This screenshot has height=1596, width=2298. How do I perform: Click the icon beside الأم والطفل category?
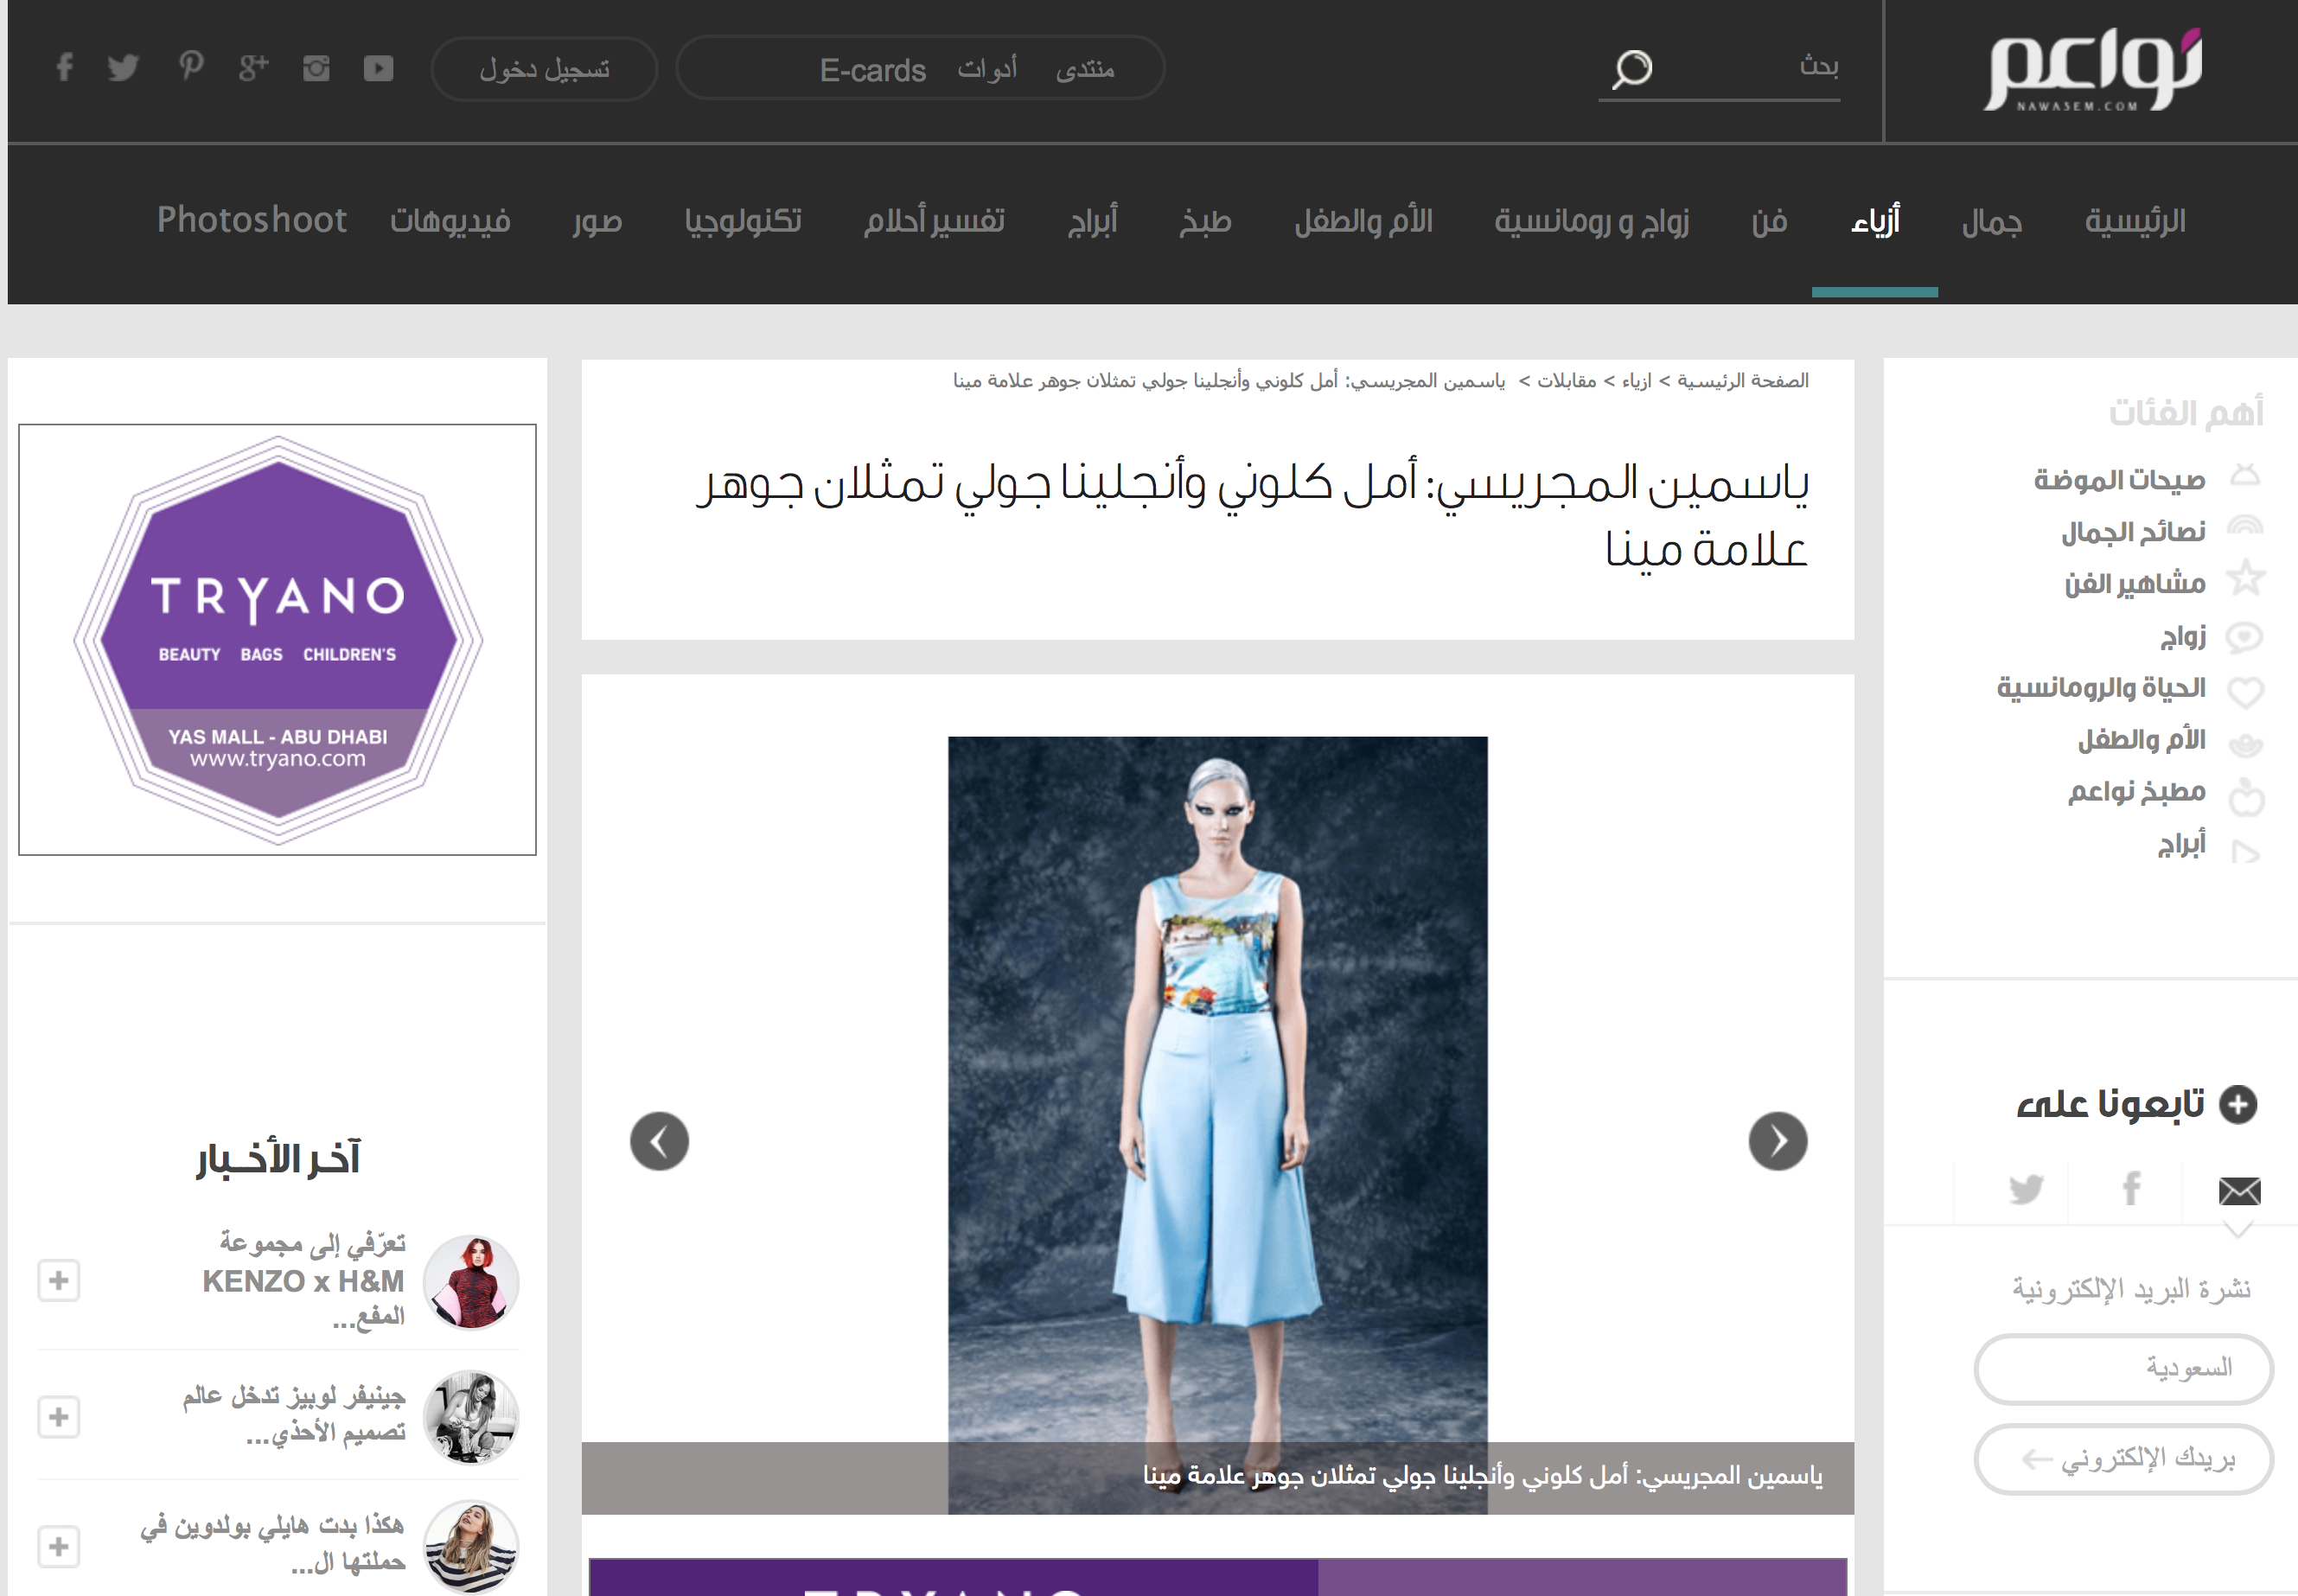tap(2246, 744)
